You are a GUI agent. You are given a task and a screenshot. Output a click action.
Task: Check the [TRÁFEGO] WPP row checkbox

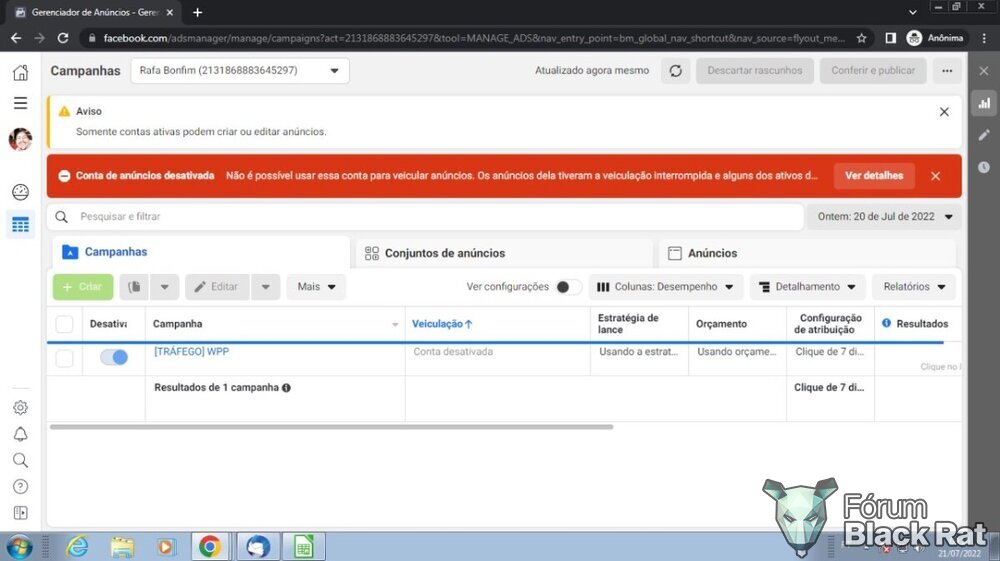coord(64,358)
